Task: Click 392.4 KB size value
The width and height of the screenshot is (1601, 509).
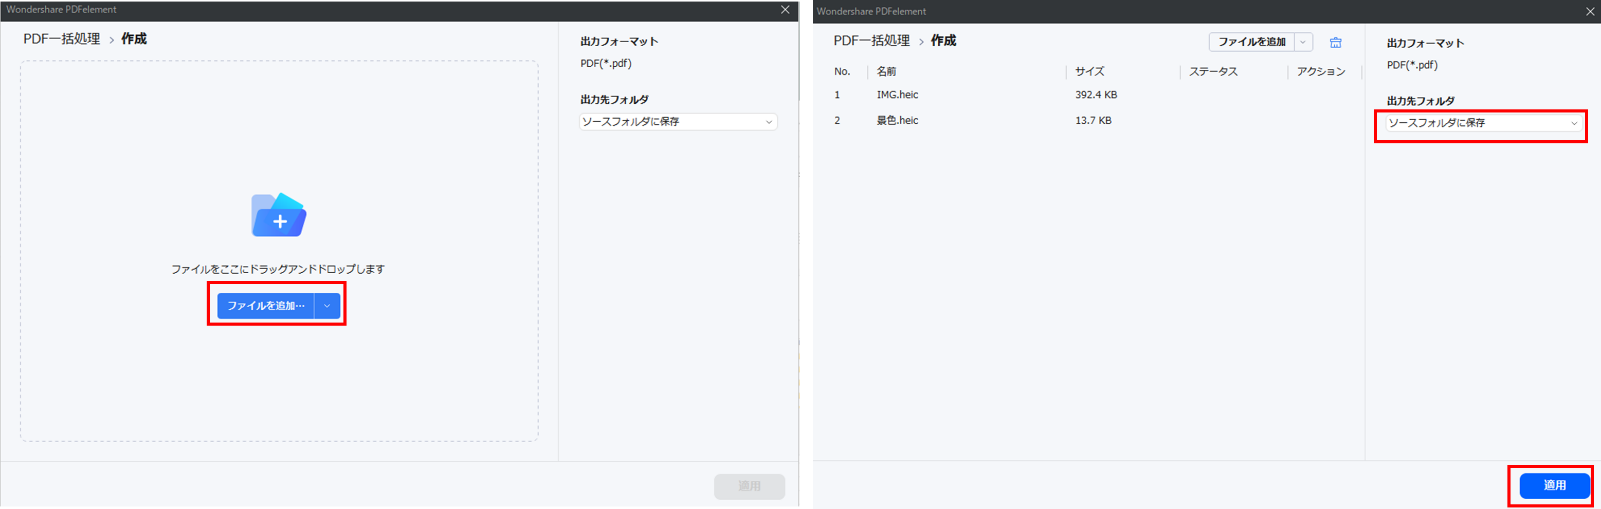Action: click(x=1096, y=95)
